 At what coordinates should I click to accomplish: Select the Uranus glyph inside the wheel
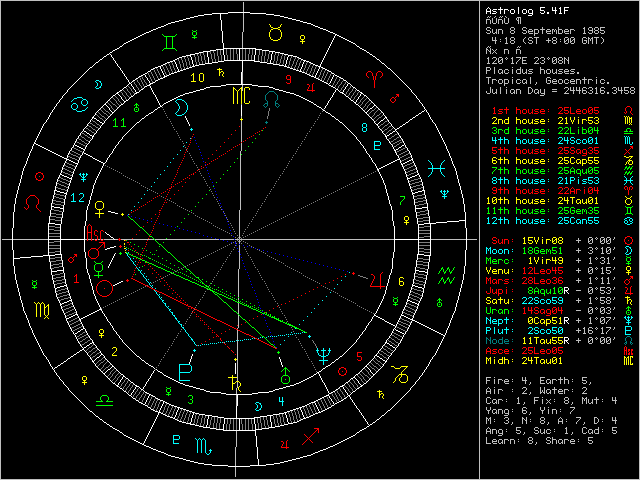point(286,376)
